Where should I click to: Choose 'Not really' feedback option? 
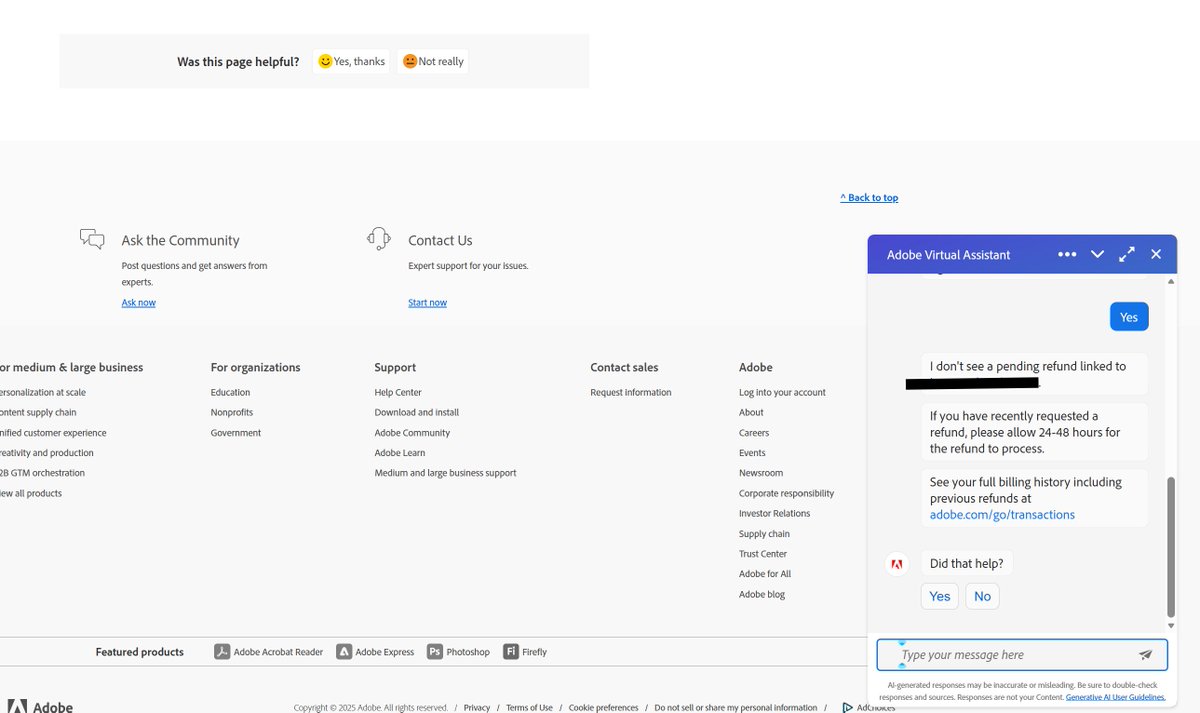tap(433, 62)
